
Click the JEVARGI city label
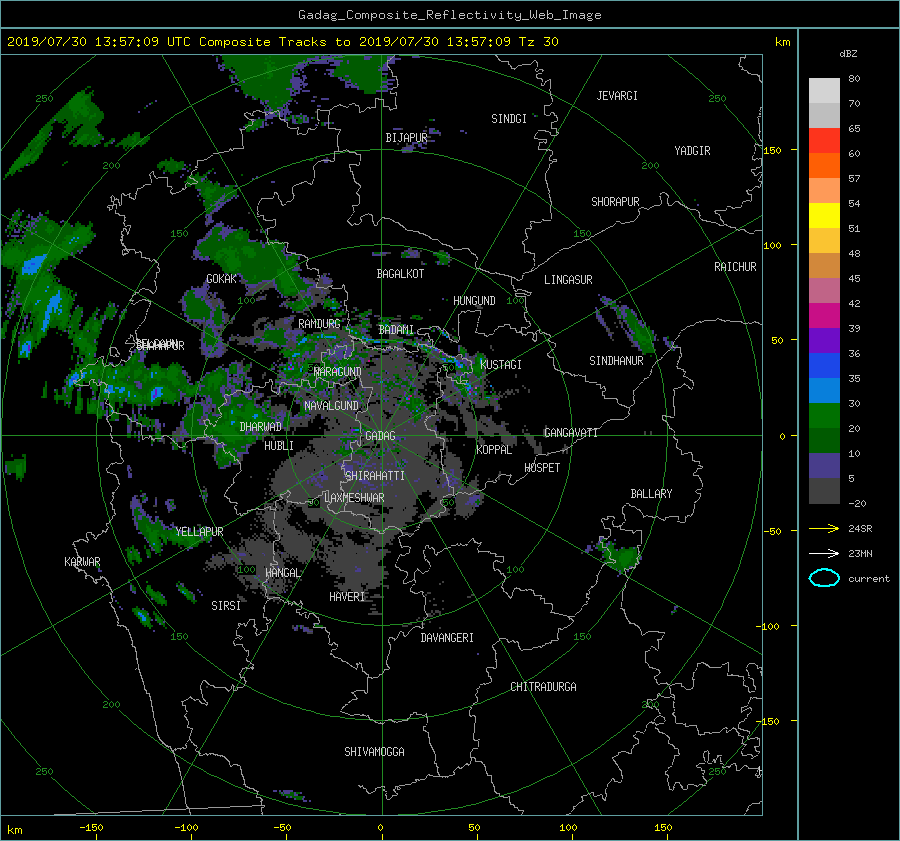(x=617, y=96)
